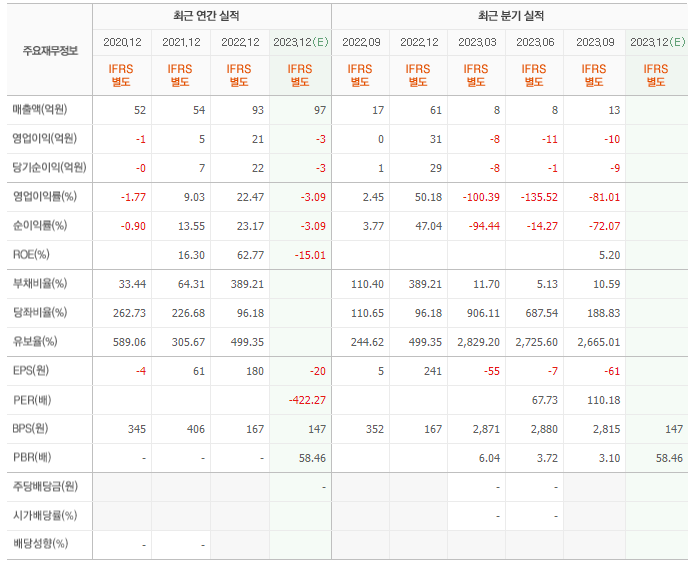
Task: Click the PER value 110.18
Action: click(x=604, y=400)
